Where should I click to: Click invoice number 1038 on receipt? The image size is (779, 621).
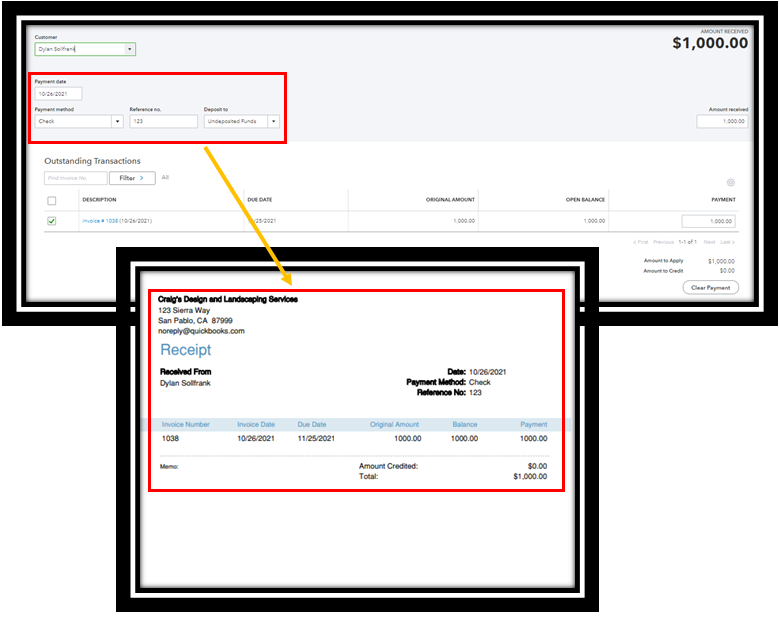[x=170, y=439]
